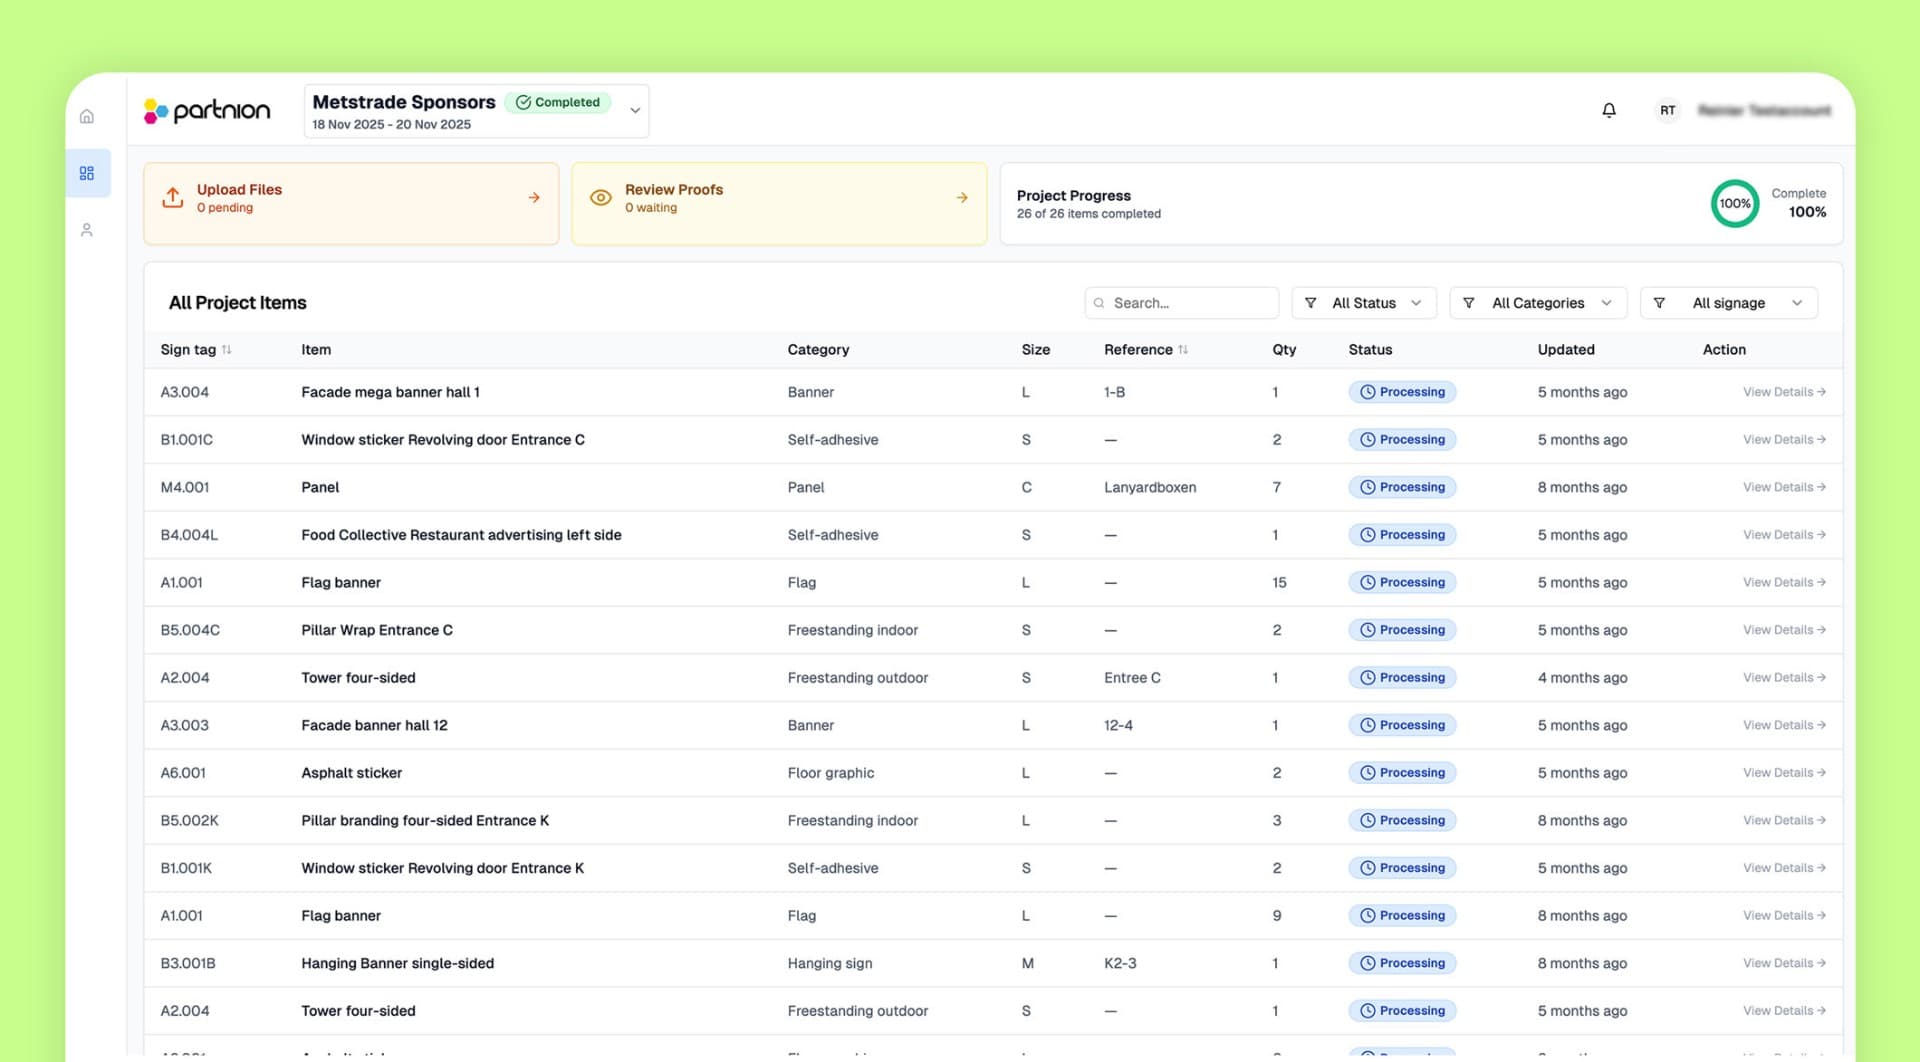
Task: Open the All Categories filter dropdown
Action: click(1538, 303)
